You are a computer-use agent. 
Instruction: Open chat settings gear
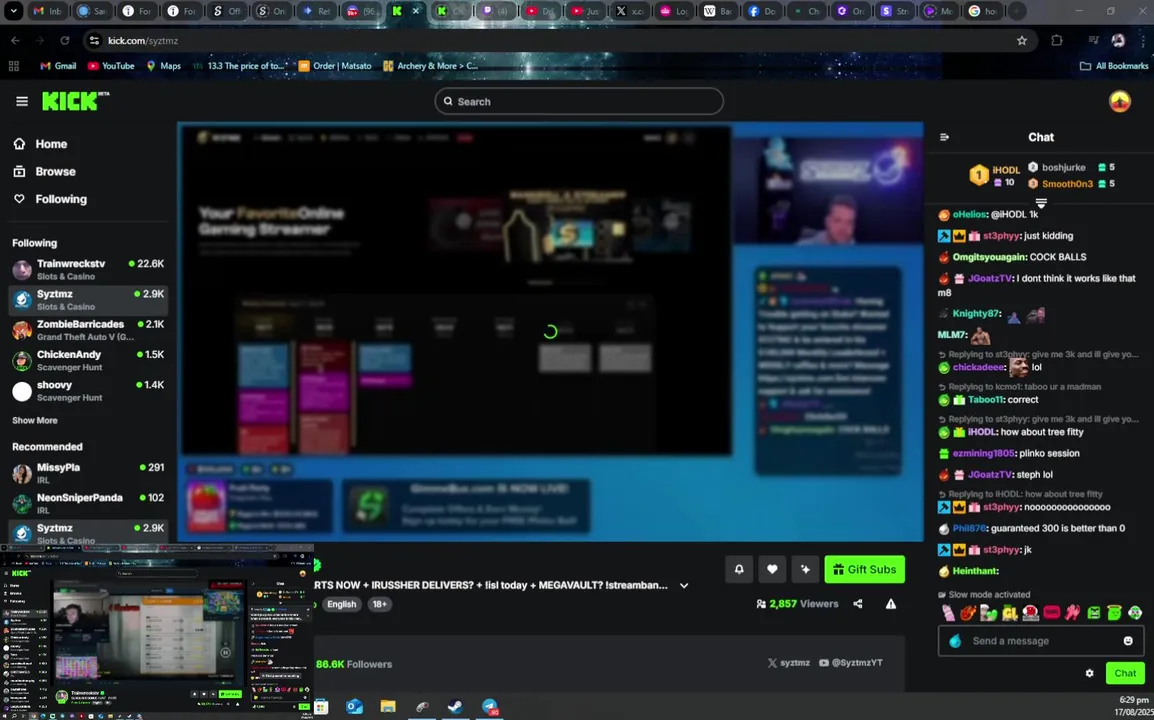1089,673
